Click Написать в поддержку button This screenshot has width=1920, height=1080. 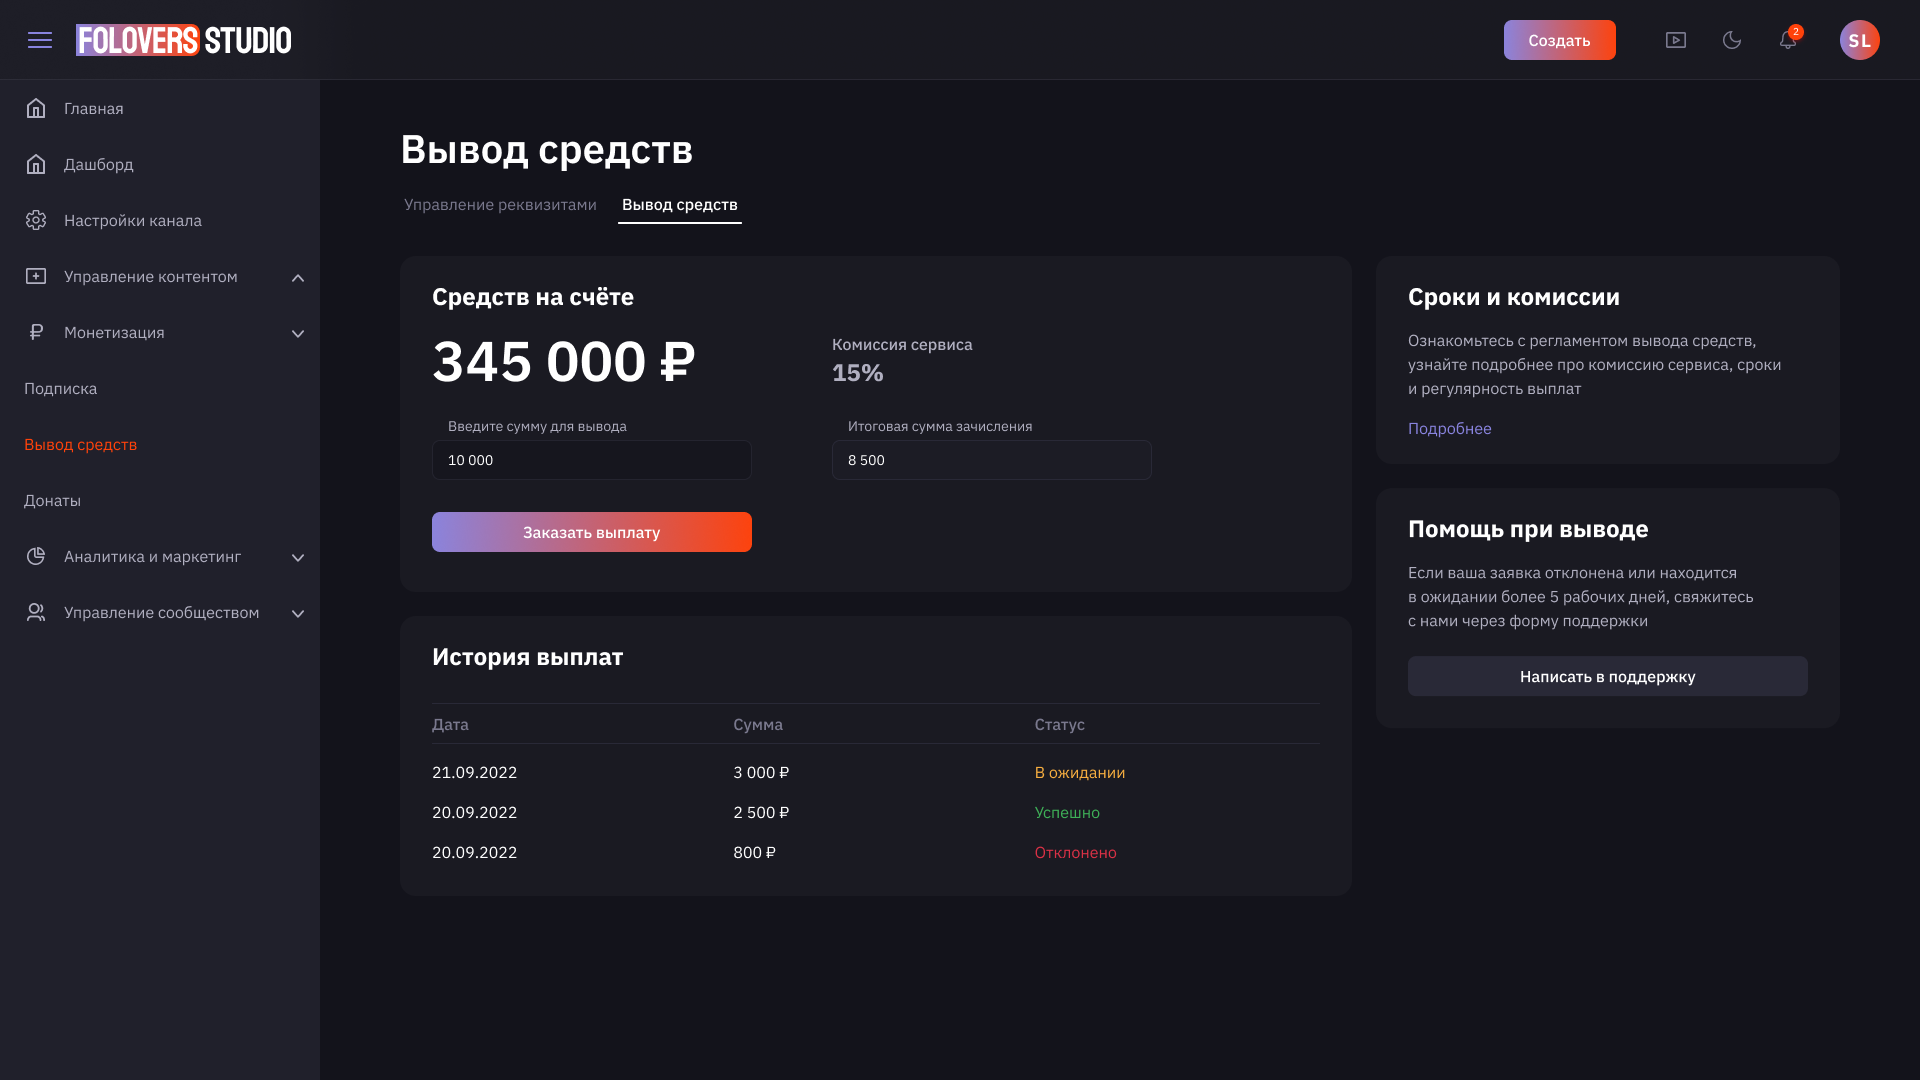pyautogui.click(x=1607, y=676)
